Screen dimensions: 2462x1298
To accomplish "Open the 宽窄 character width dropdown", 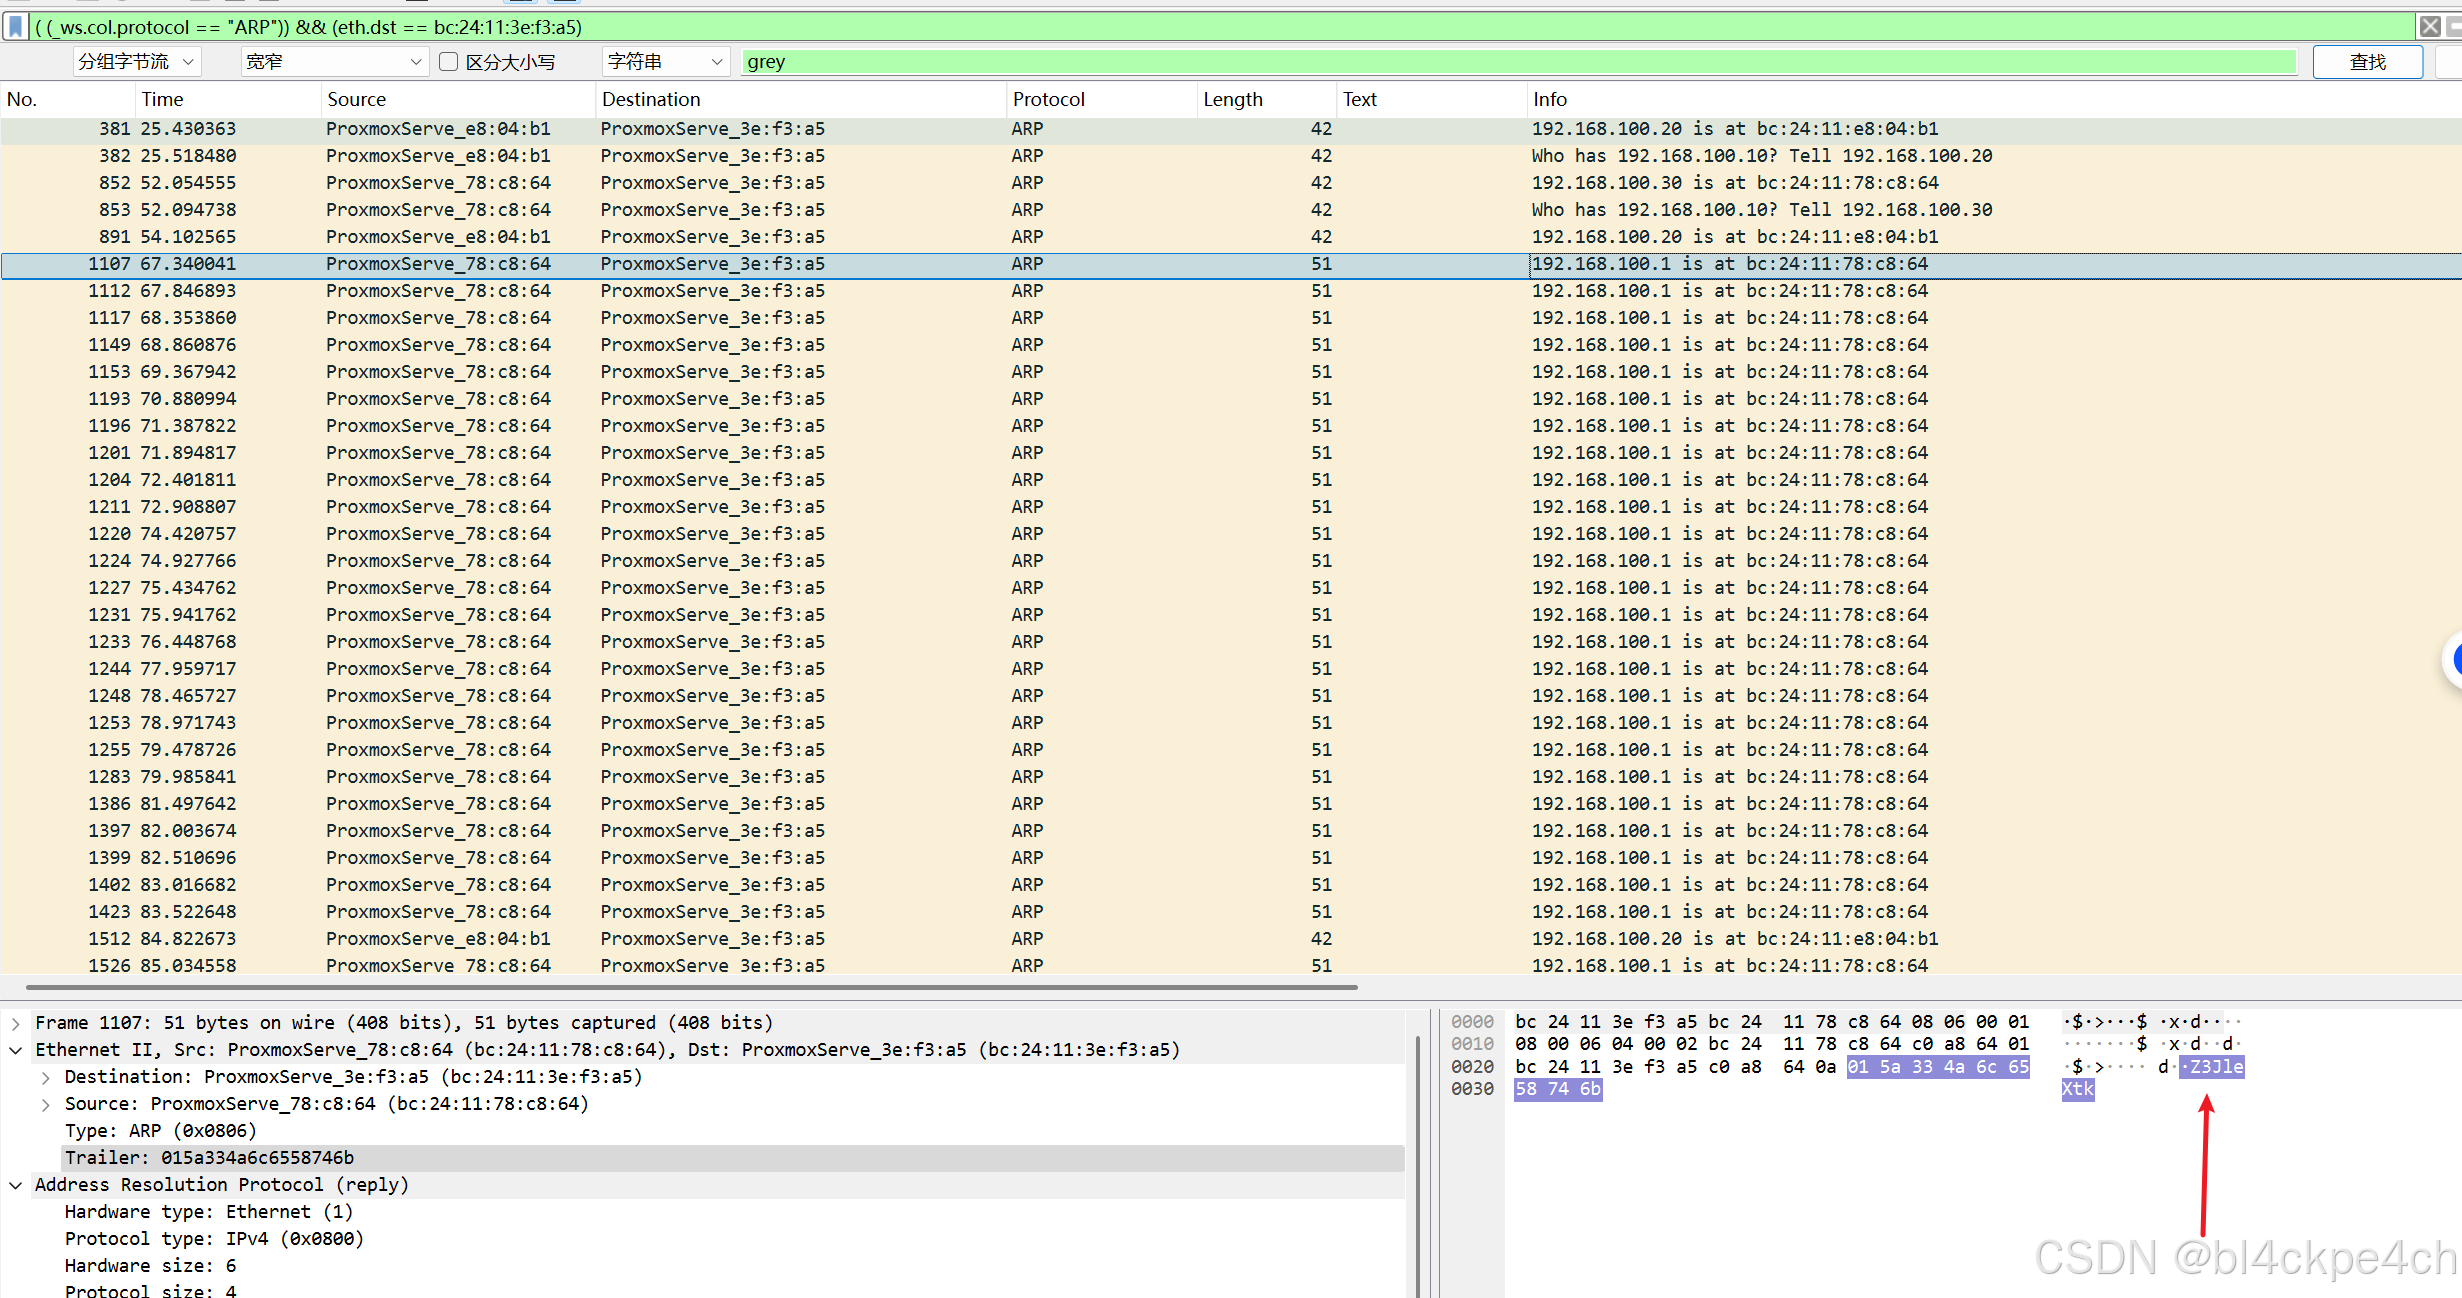I will point(334,62).
